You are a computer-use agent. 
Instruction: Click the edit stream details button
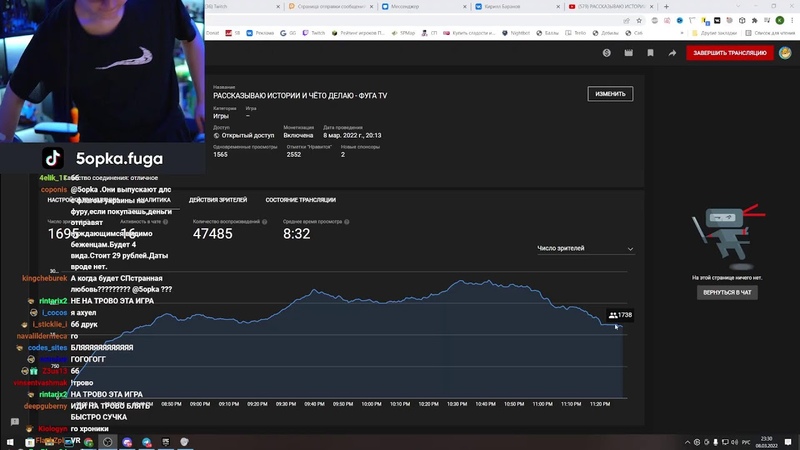click(x=610, y=94)
